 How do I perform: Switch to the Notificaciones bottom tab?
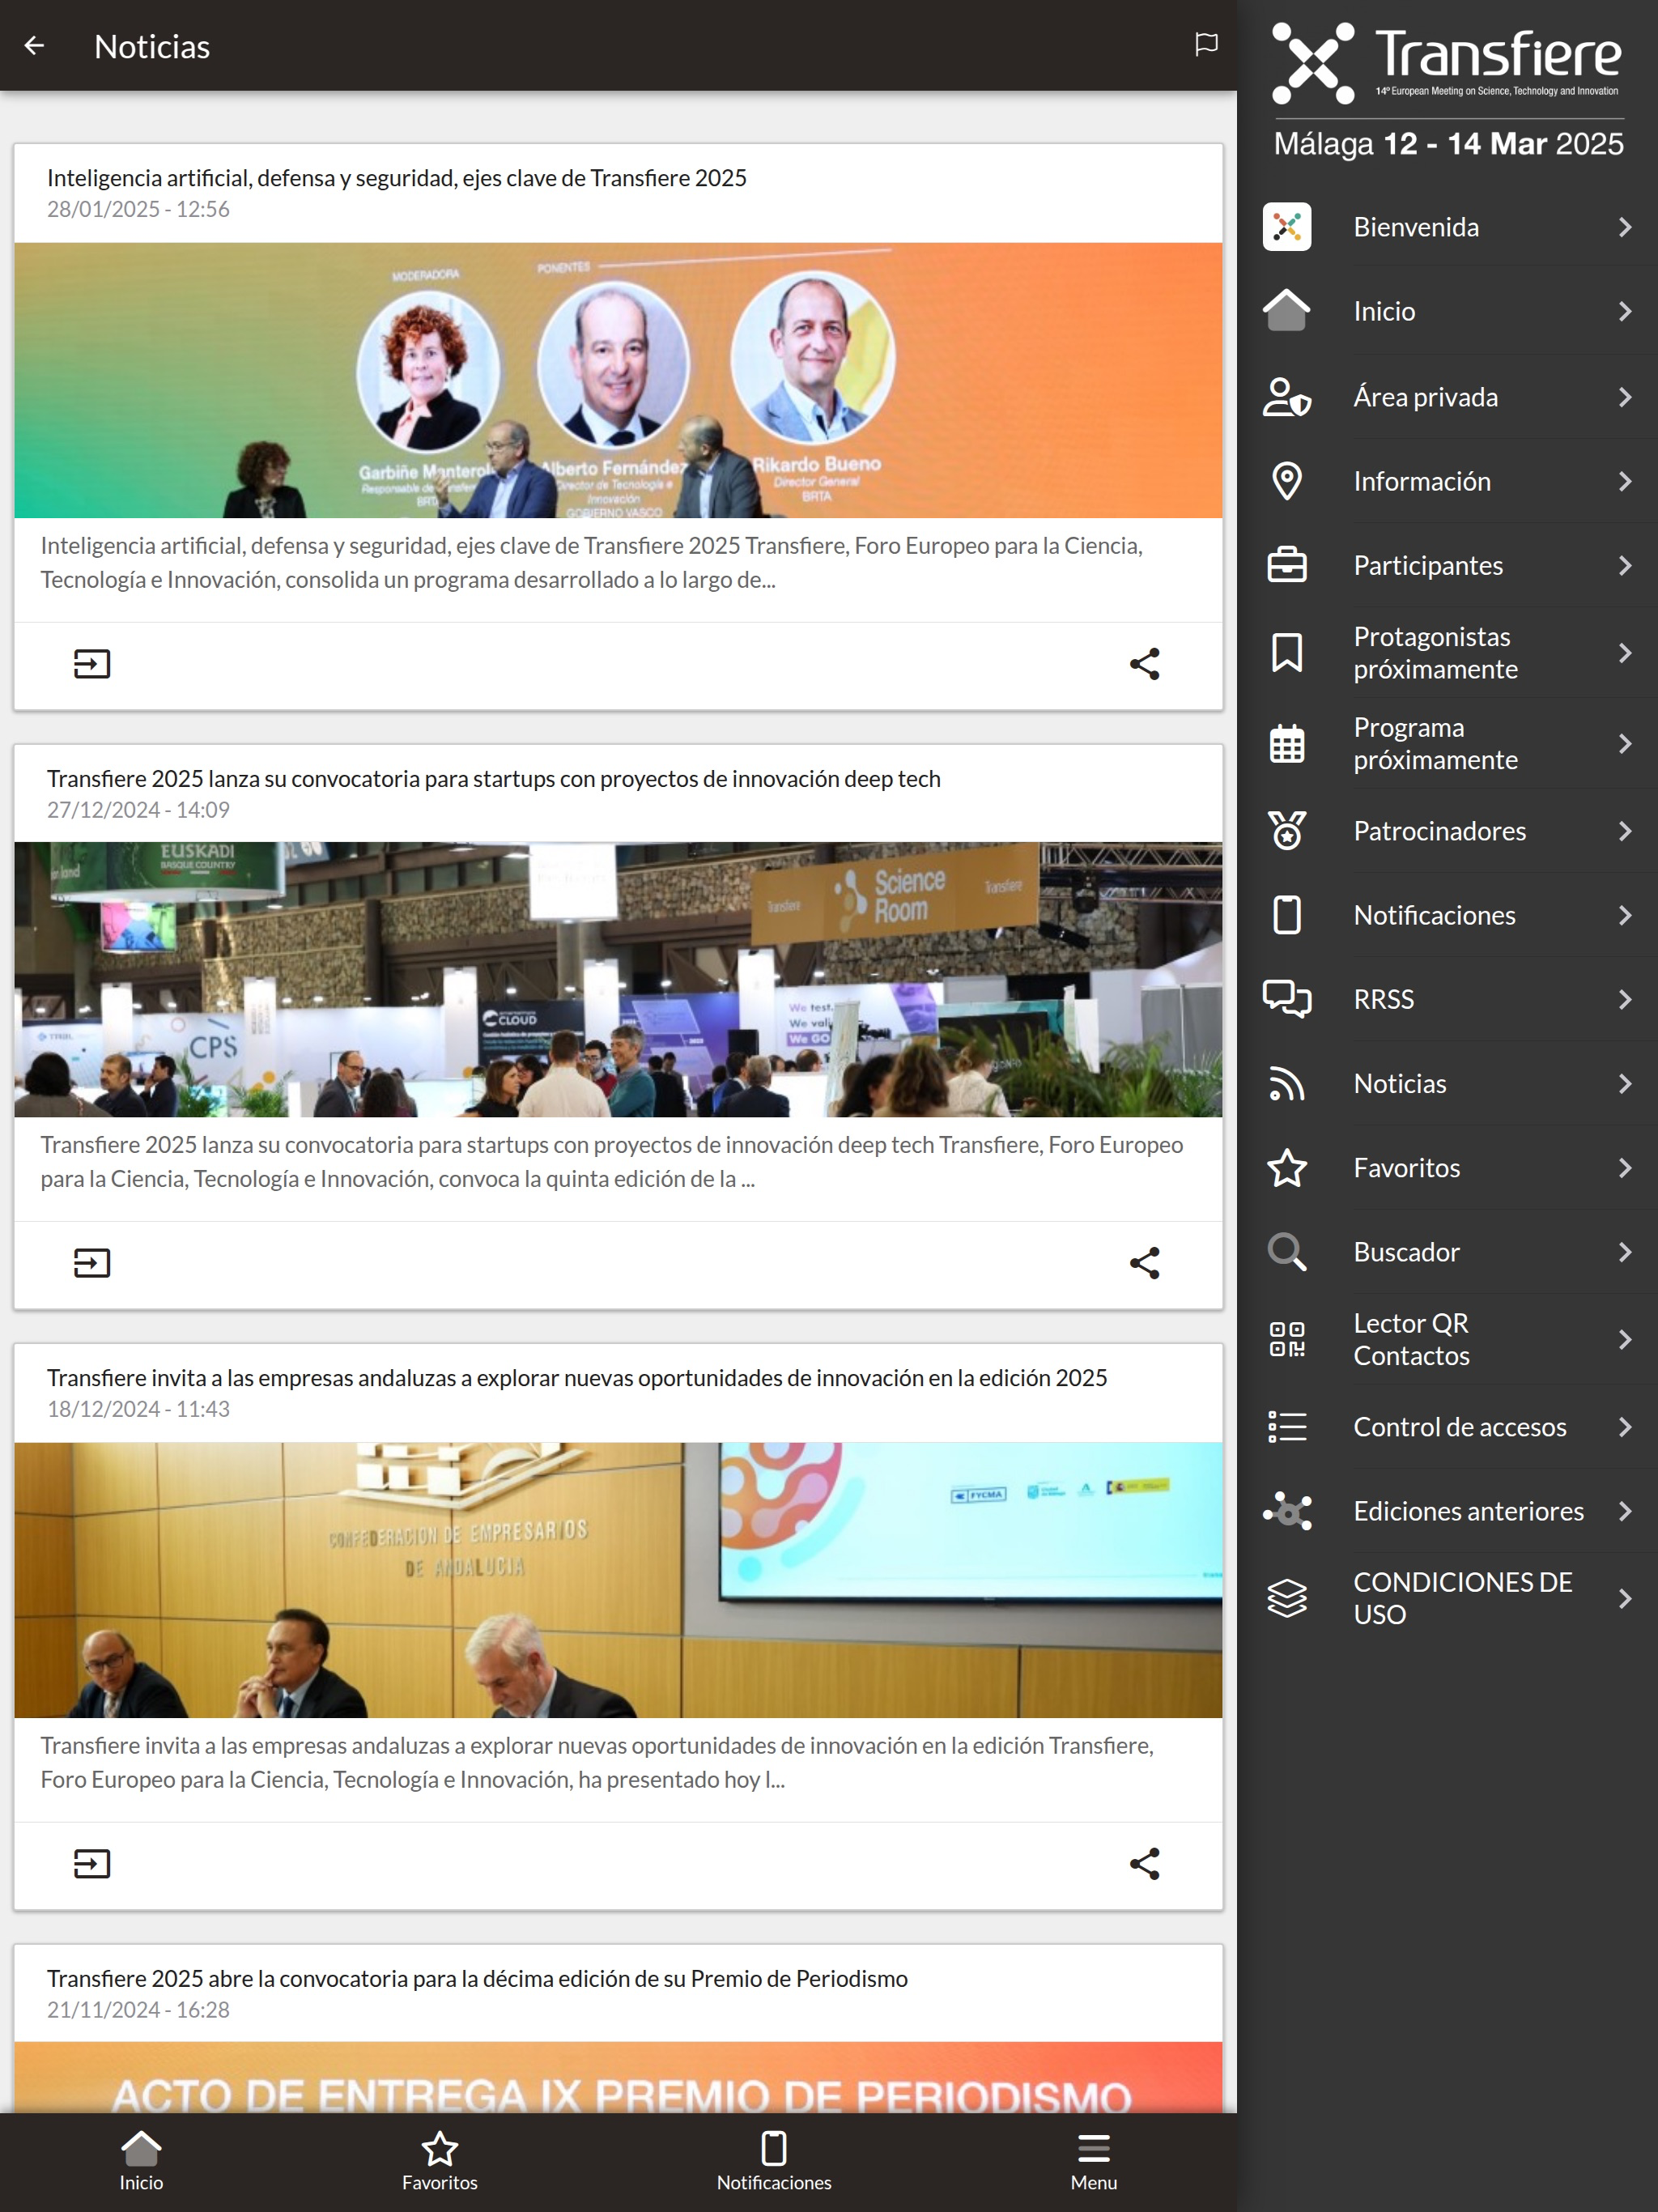coord(774,2162)
